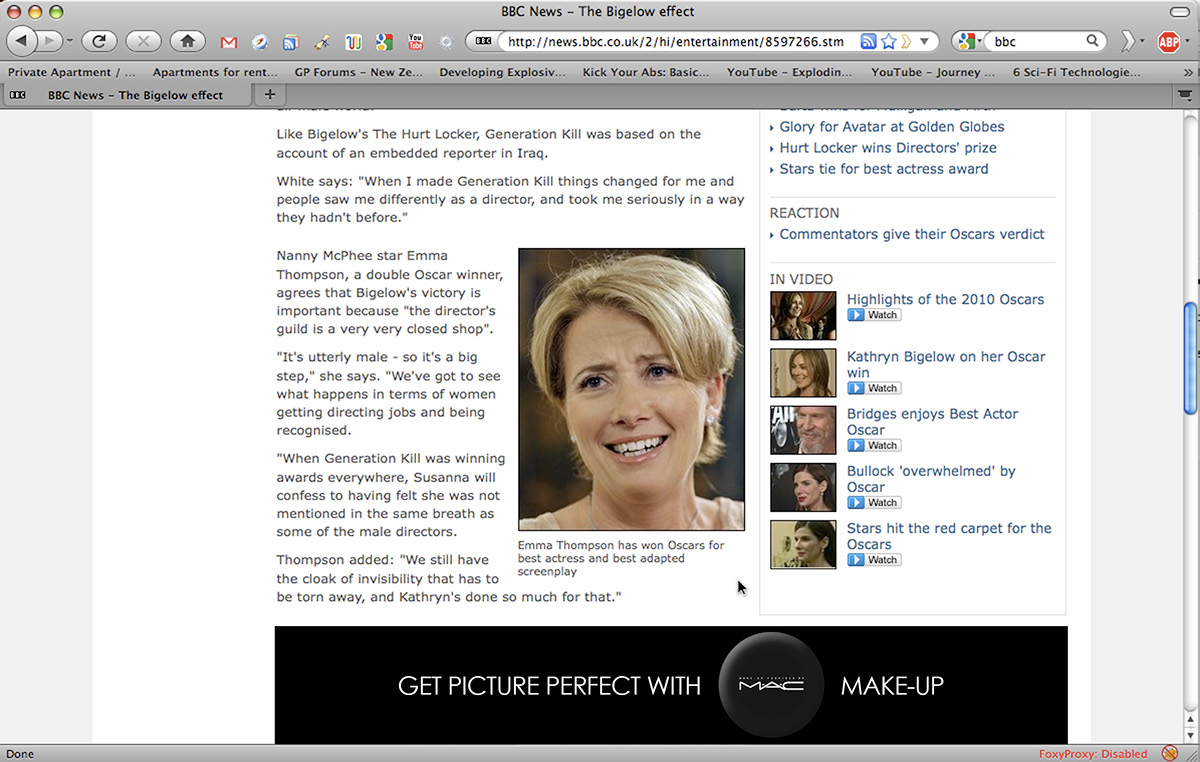Click the satellite icon in the toolbar

(321, 42)
